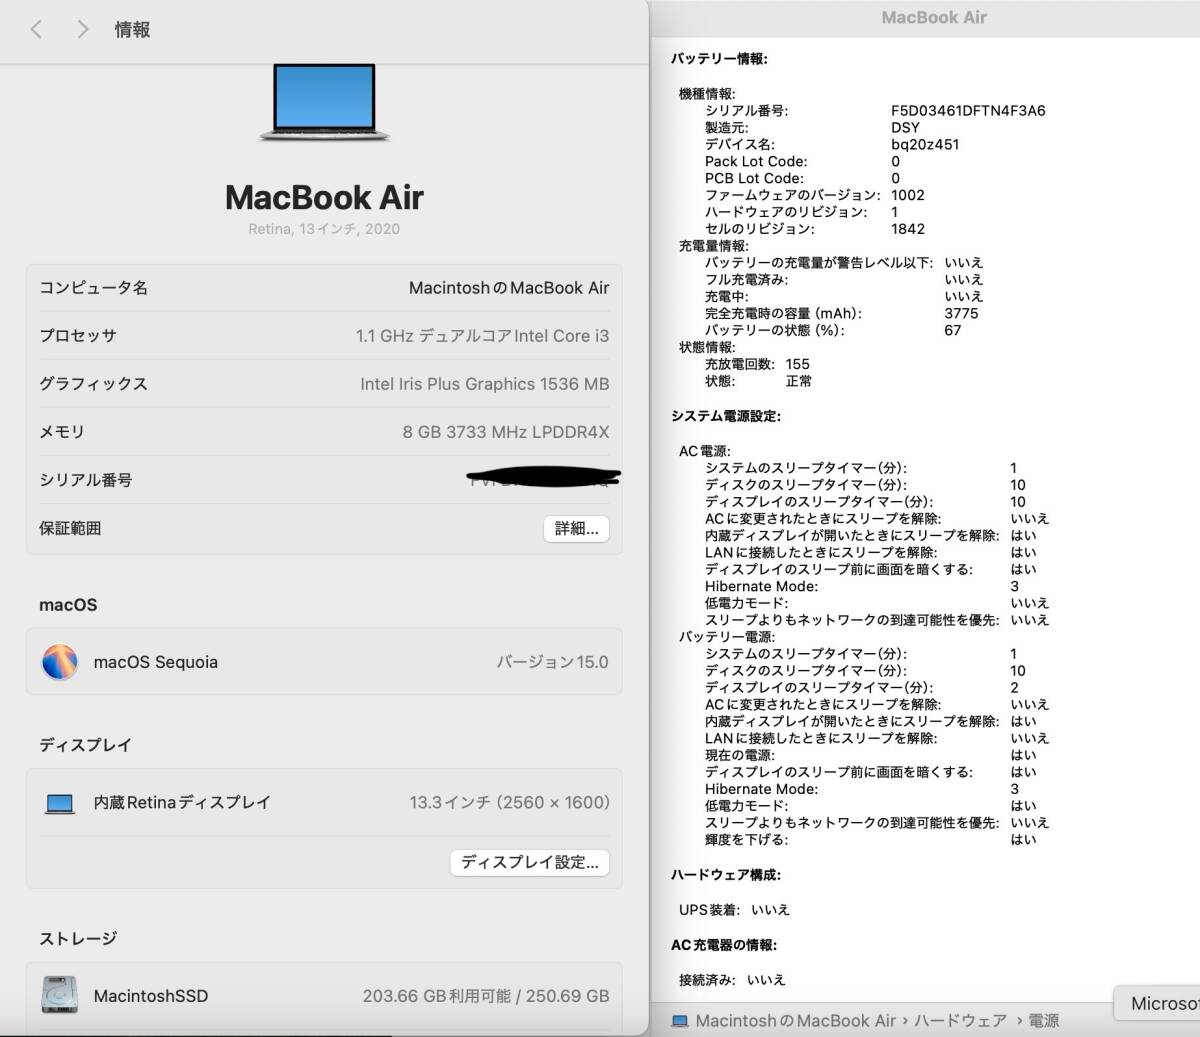The image size is (1200, 1037).
Task: Click the デバイス名 value bq20z451
Action: [925, 144]
